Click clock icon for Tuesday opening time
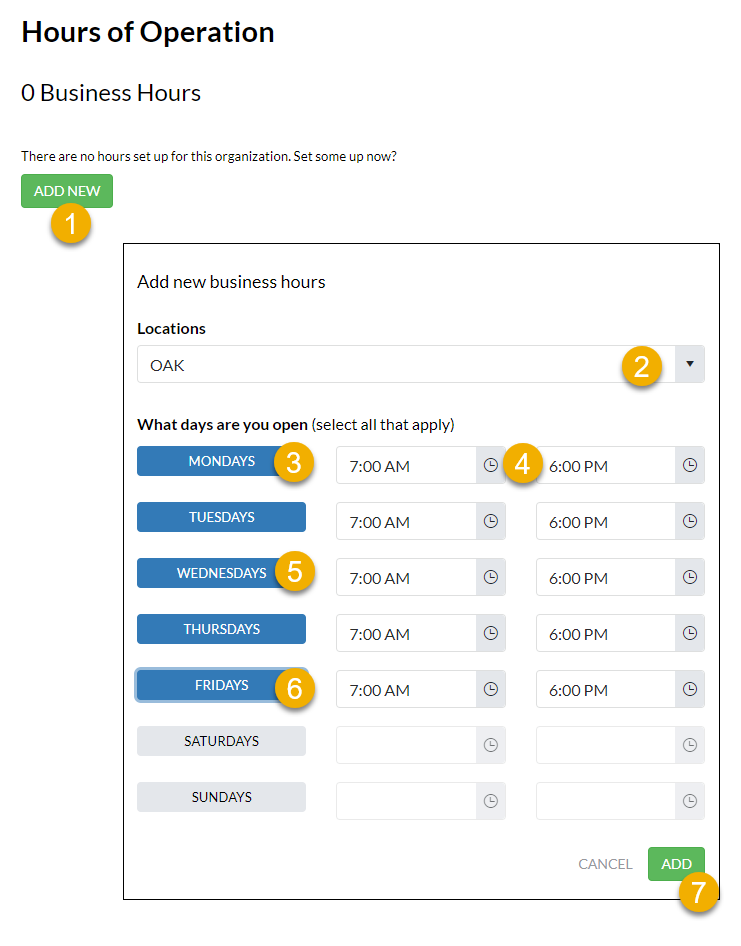The image size is (741, 946). coord(490,521)
